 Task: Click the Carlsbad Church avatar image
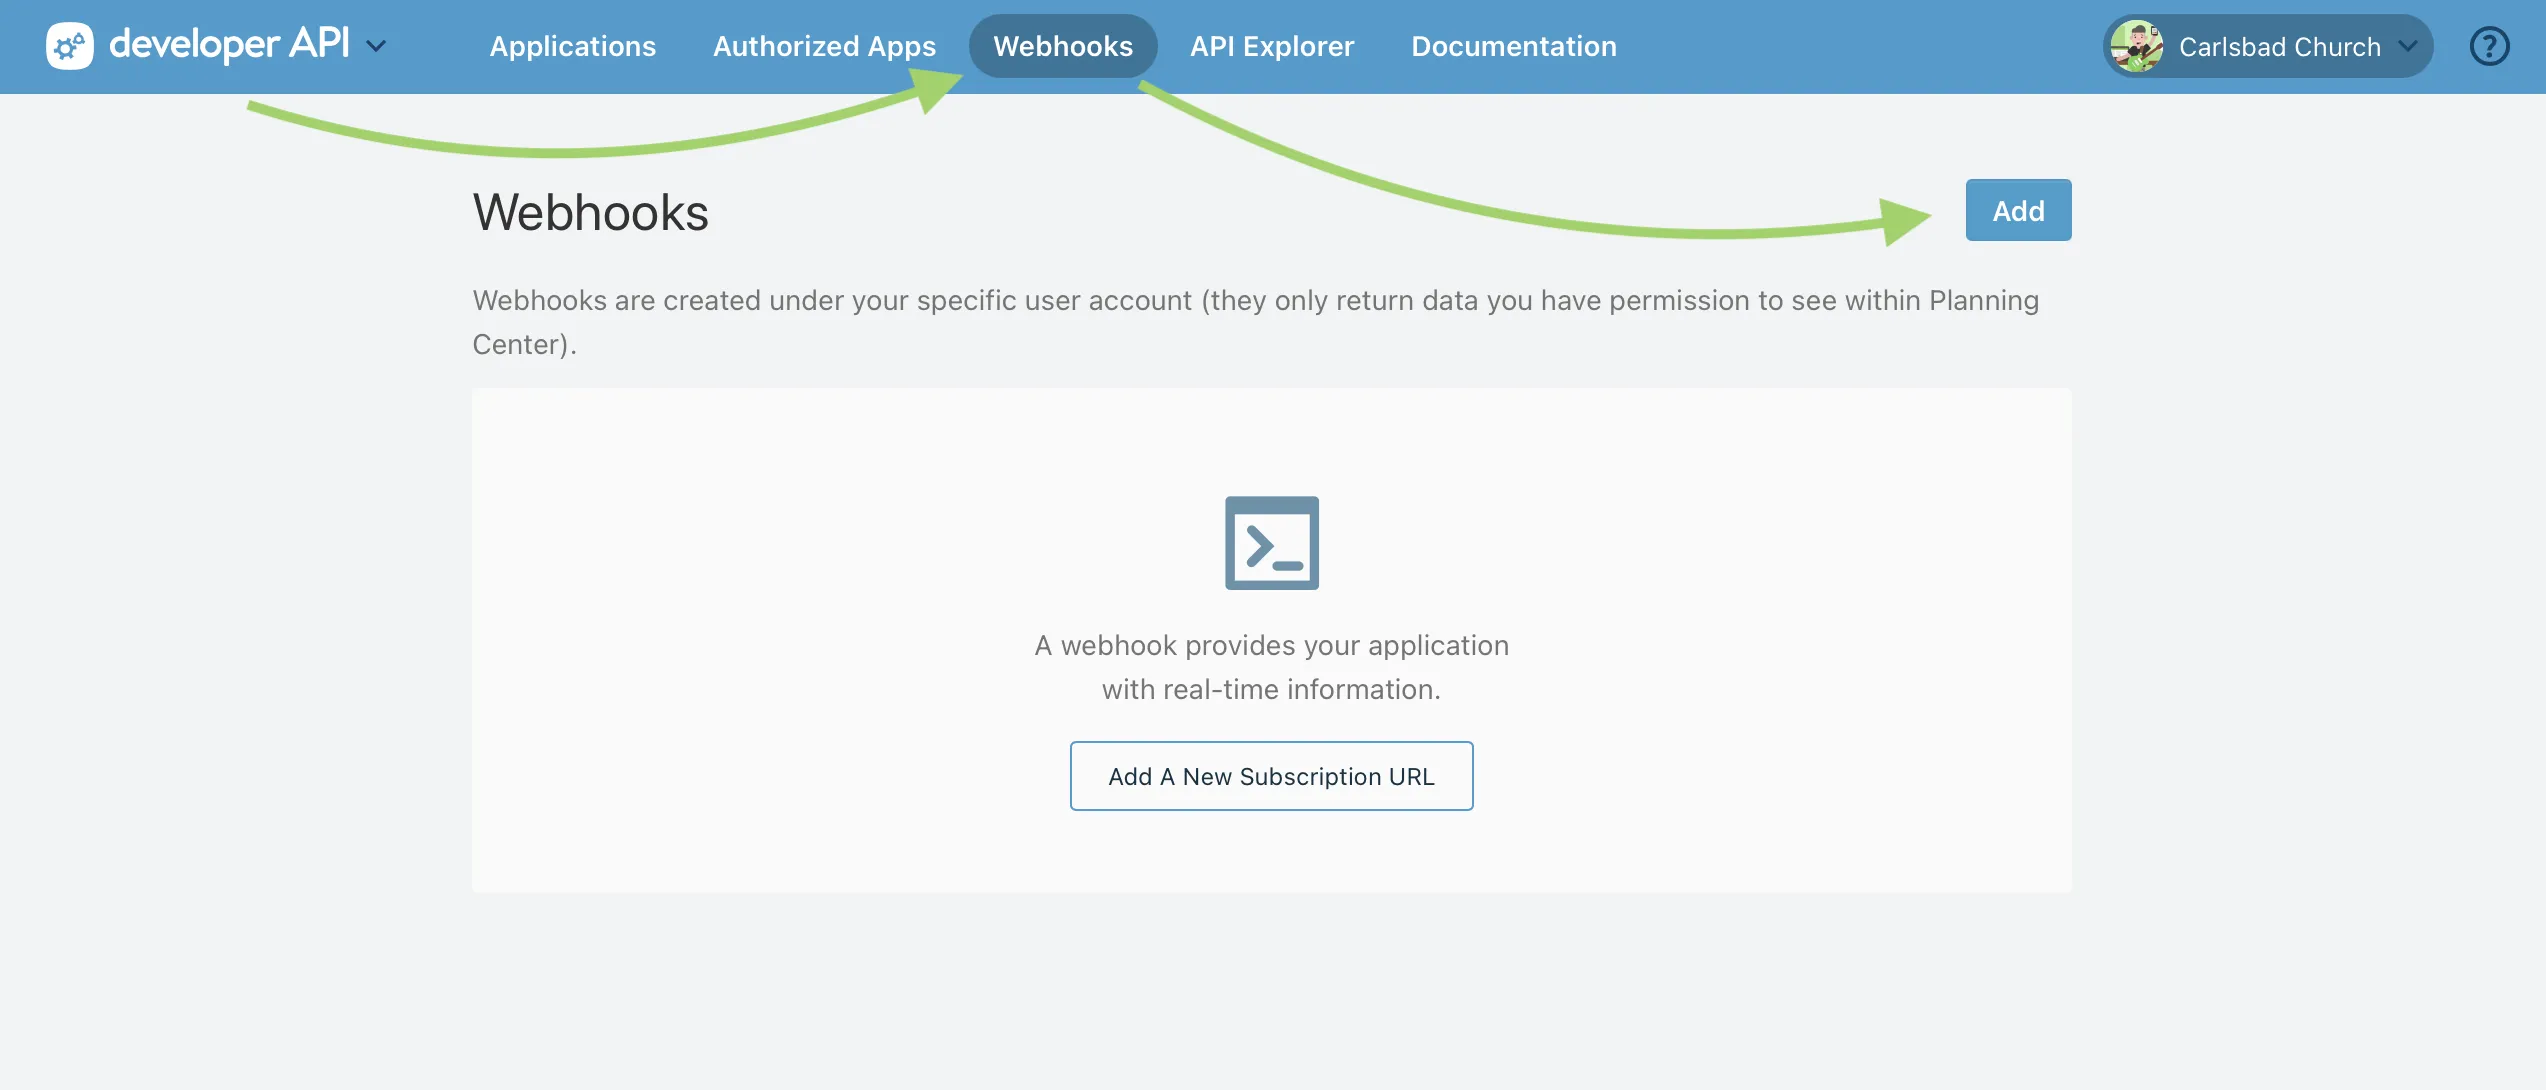pos(2137,46)
